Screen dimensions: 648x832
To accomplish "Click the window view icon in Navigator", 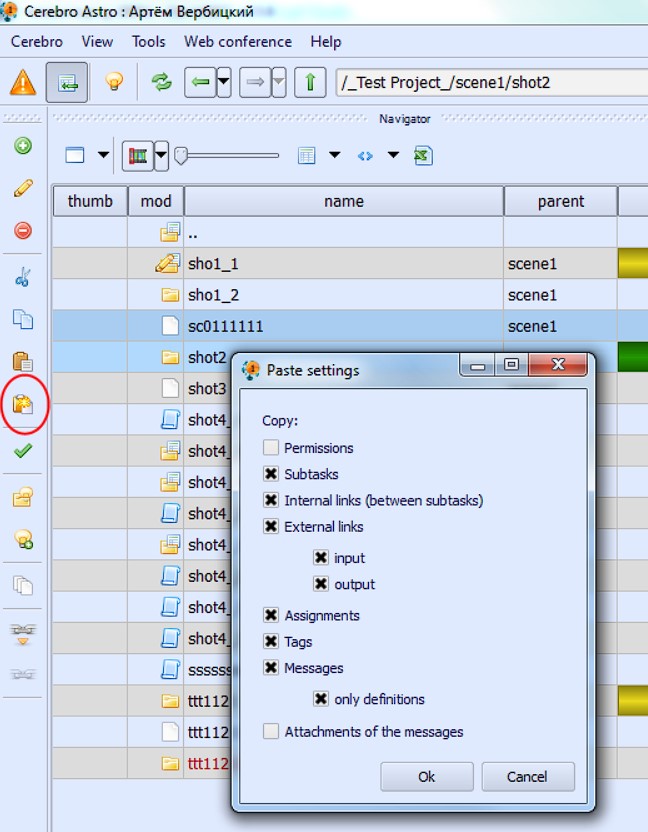I will [x=75, y=155].
